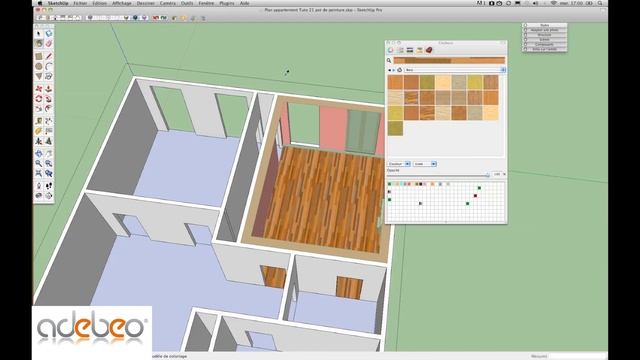This screenshot has width=640, height=360.
Task: Click the home icon in Colors panel
Action: [x=400, y=70]
